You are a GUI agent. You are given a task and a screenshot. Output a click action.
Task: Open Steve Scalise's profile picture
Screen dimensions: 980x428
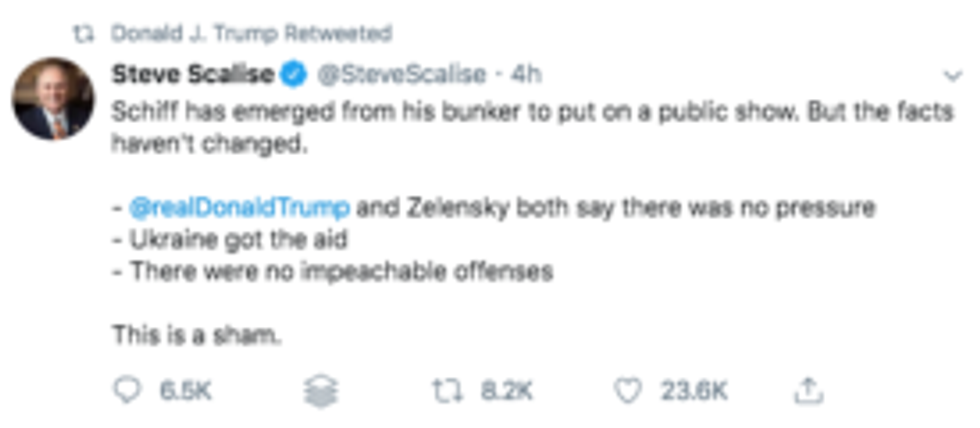(52, 99)
